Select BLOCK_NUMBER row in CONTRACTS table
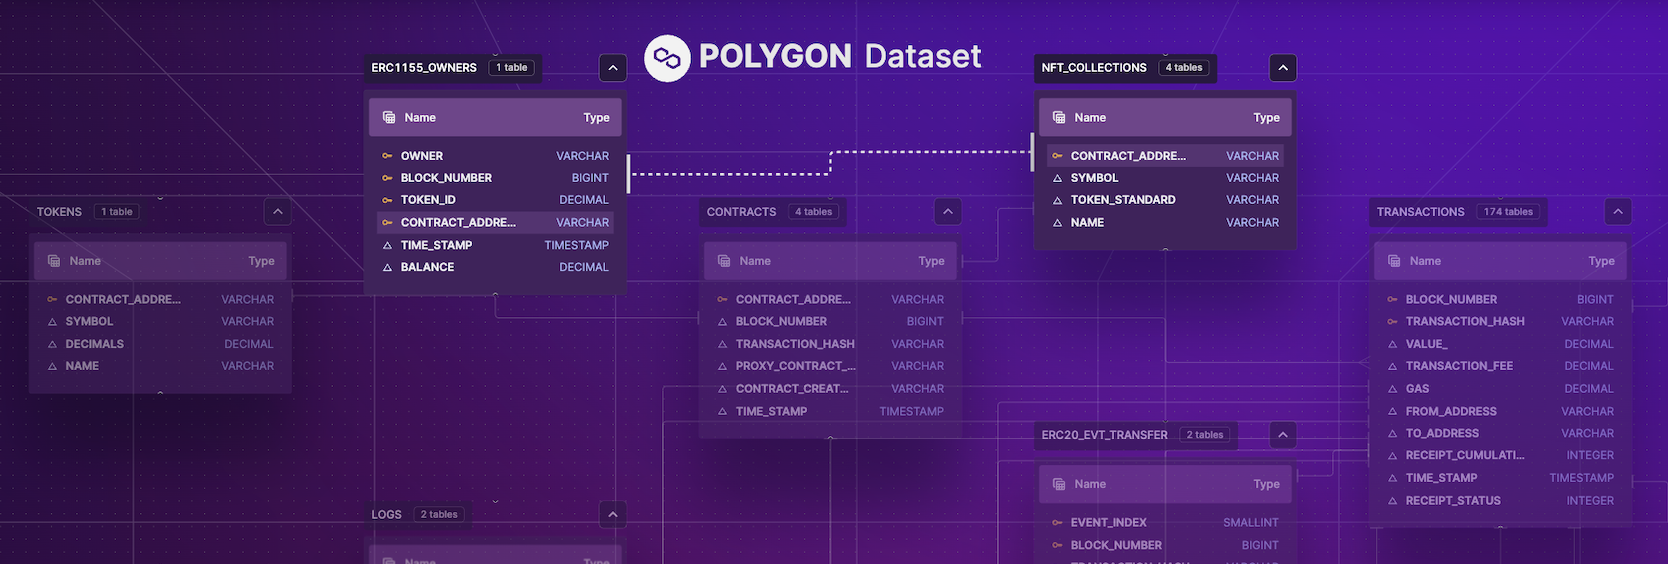Image resolution: width=1668 pixels, height=564 pixels. pos(830,322)
